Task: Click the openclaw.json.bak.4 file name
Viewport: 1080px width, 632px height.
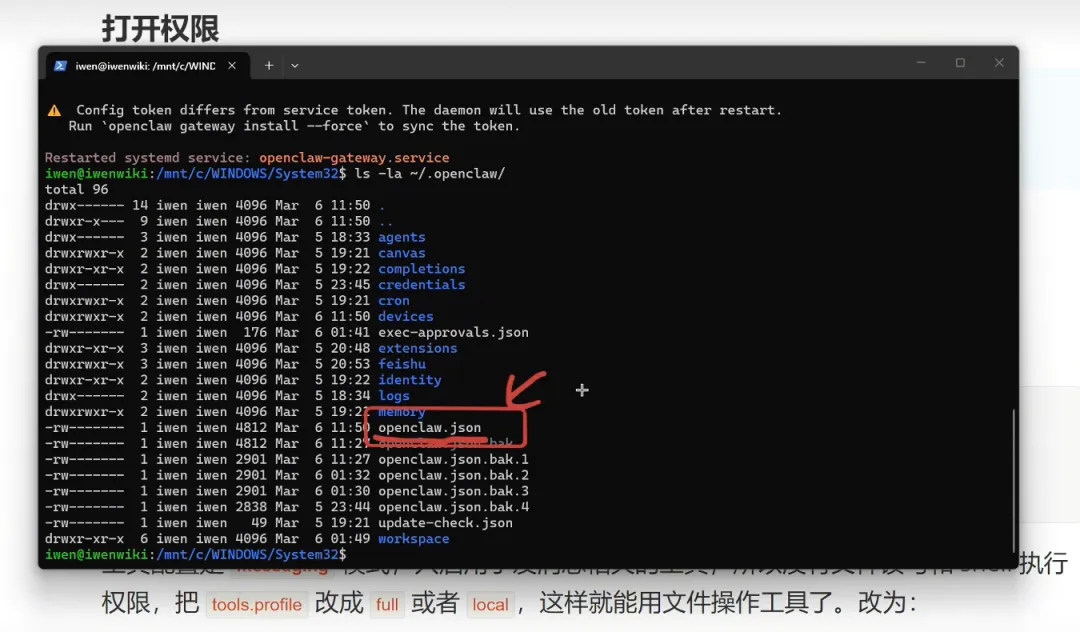Action: tap(453, 507)
